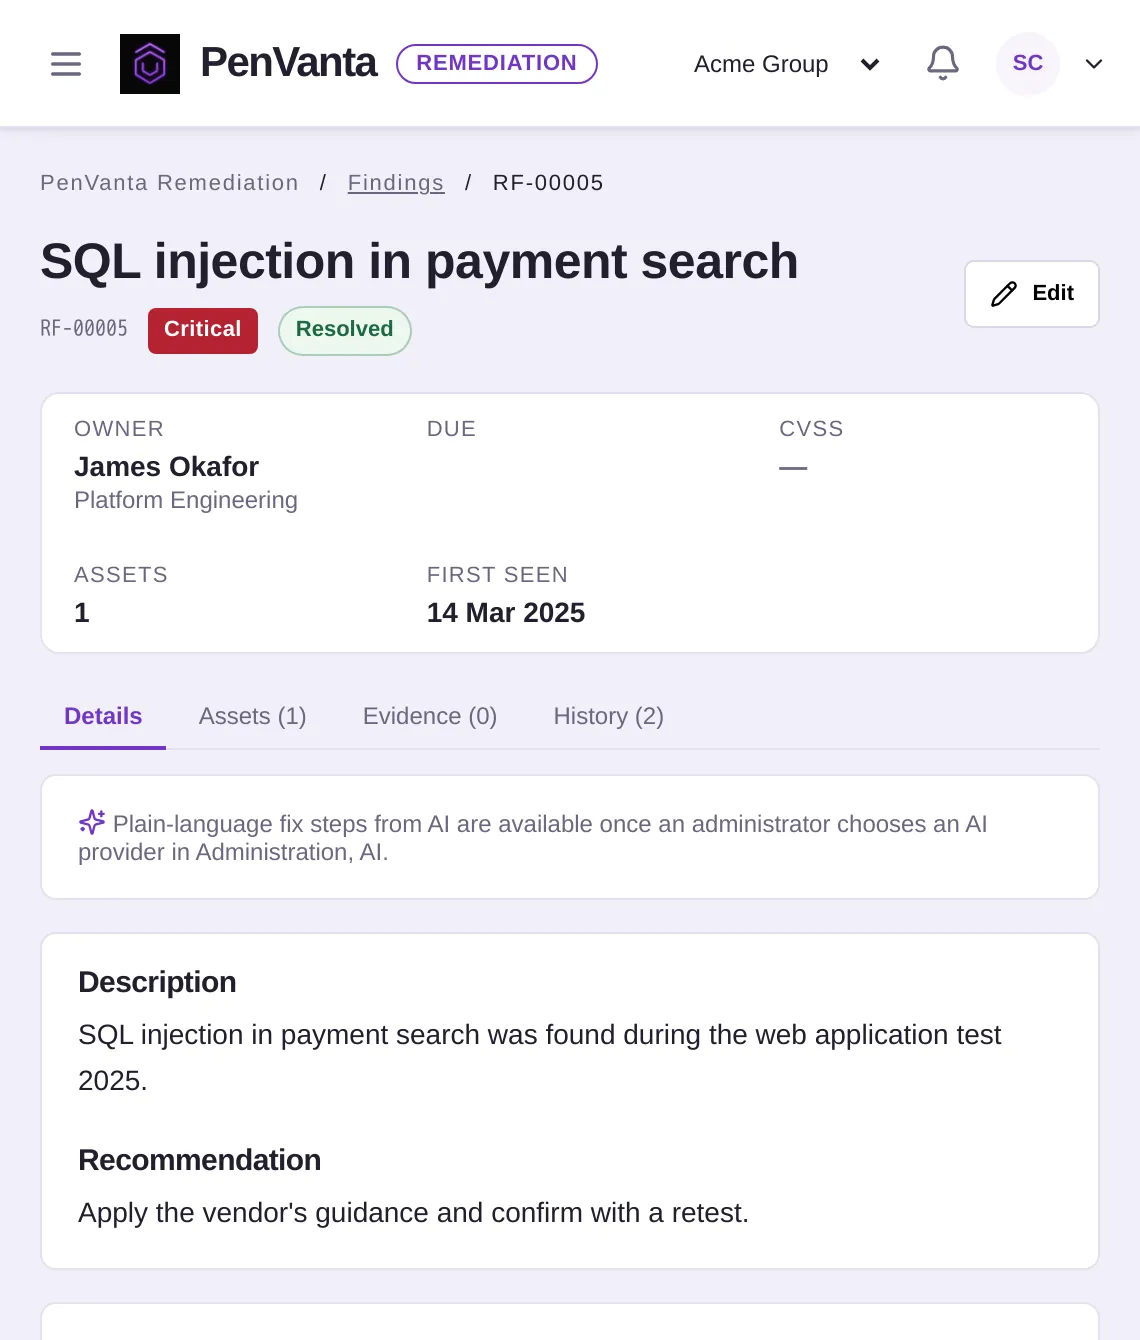Click the Description heading
The height and width of the screenshot is (1340, 1140).
(x=157, y=982)
